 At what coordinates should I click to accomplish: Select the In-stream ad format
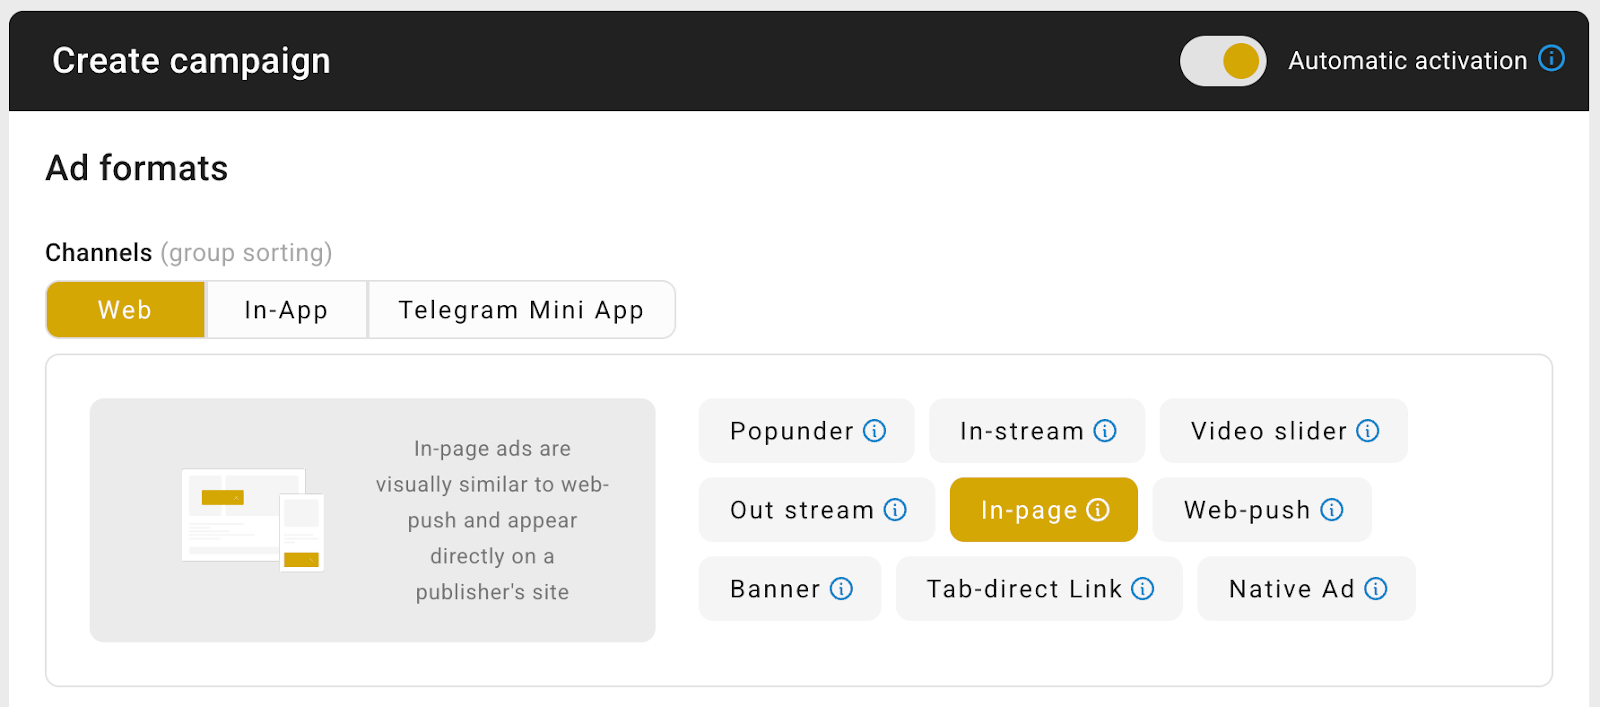point(1021,431)
